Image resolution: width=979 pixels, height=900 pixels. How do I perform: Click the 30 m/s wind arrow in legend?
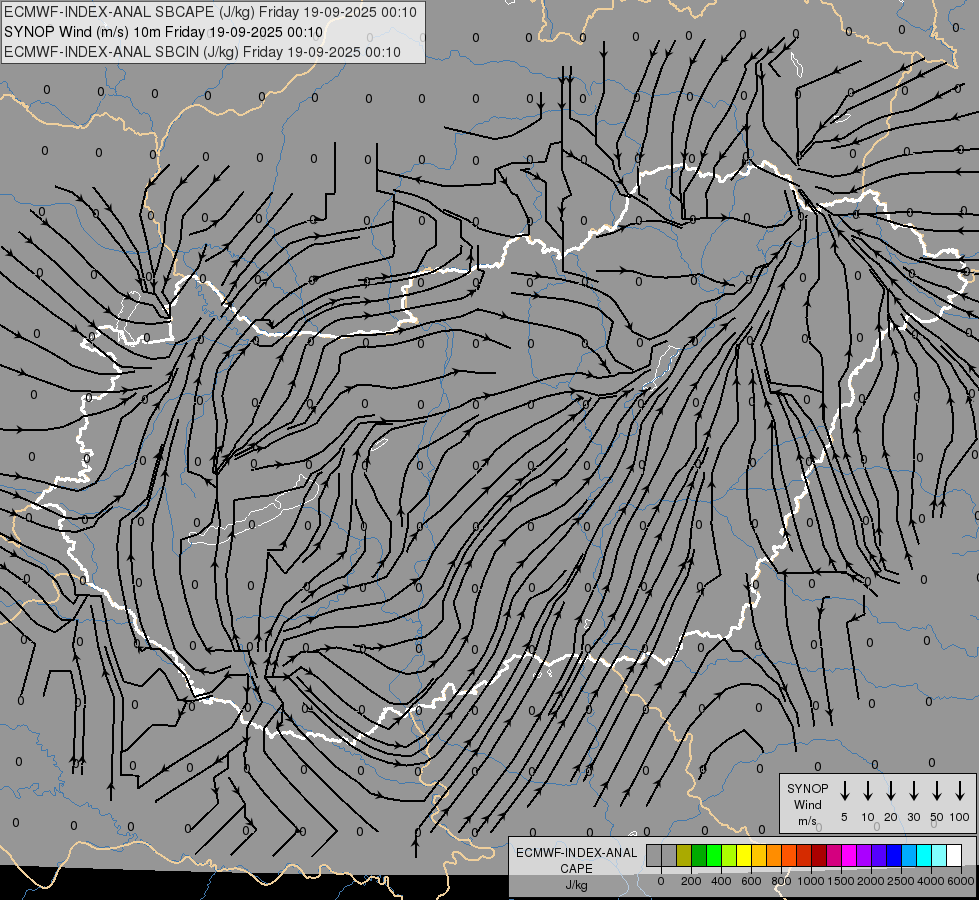[x=913, y=791]
